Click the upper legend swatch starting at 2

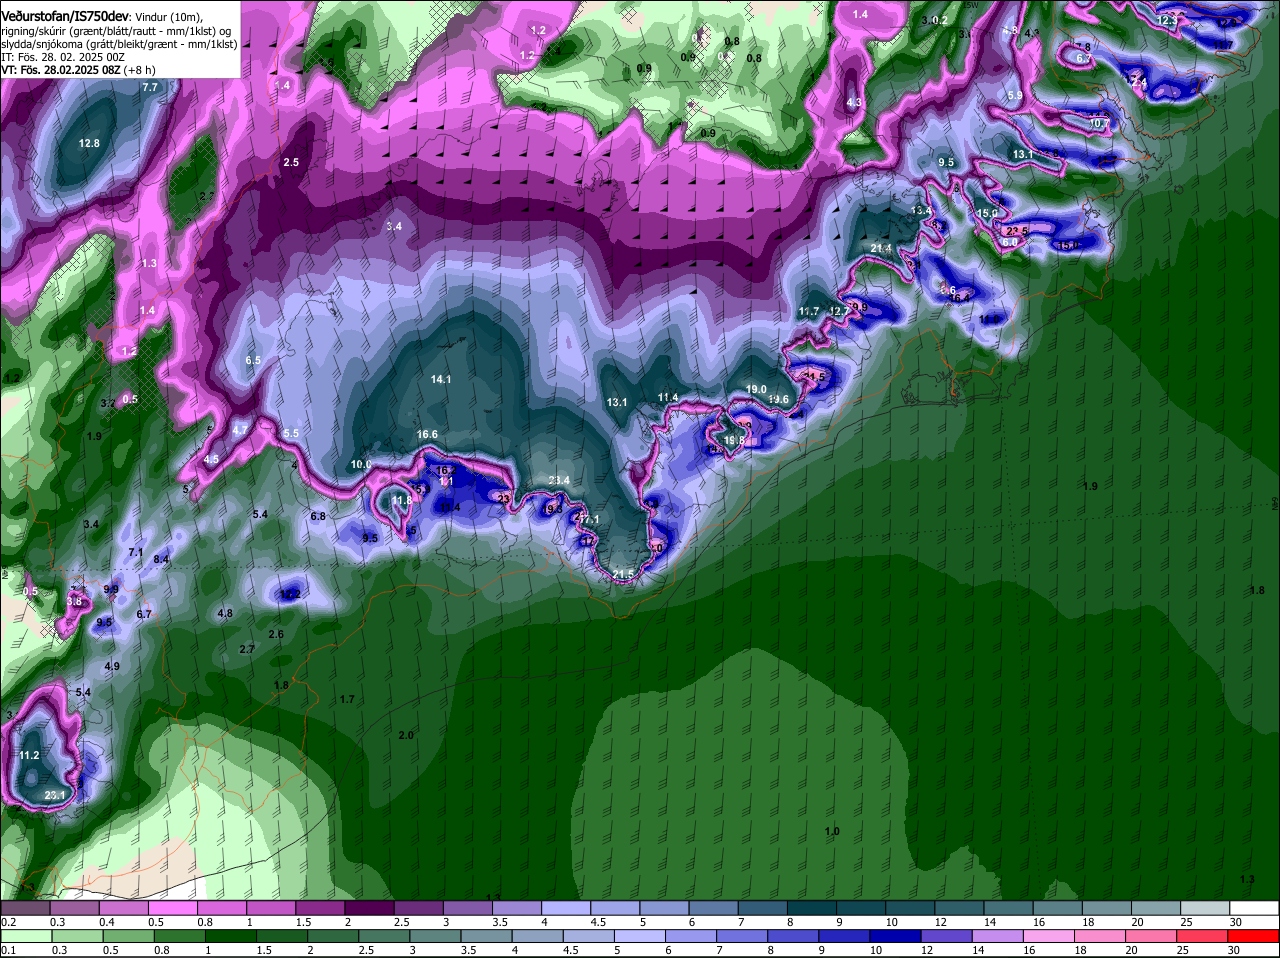(x=368, y=908)
